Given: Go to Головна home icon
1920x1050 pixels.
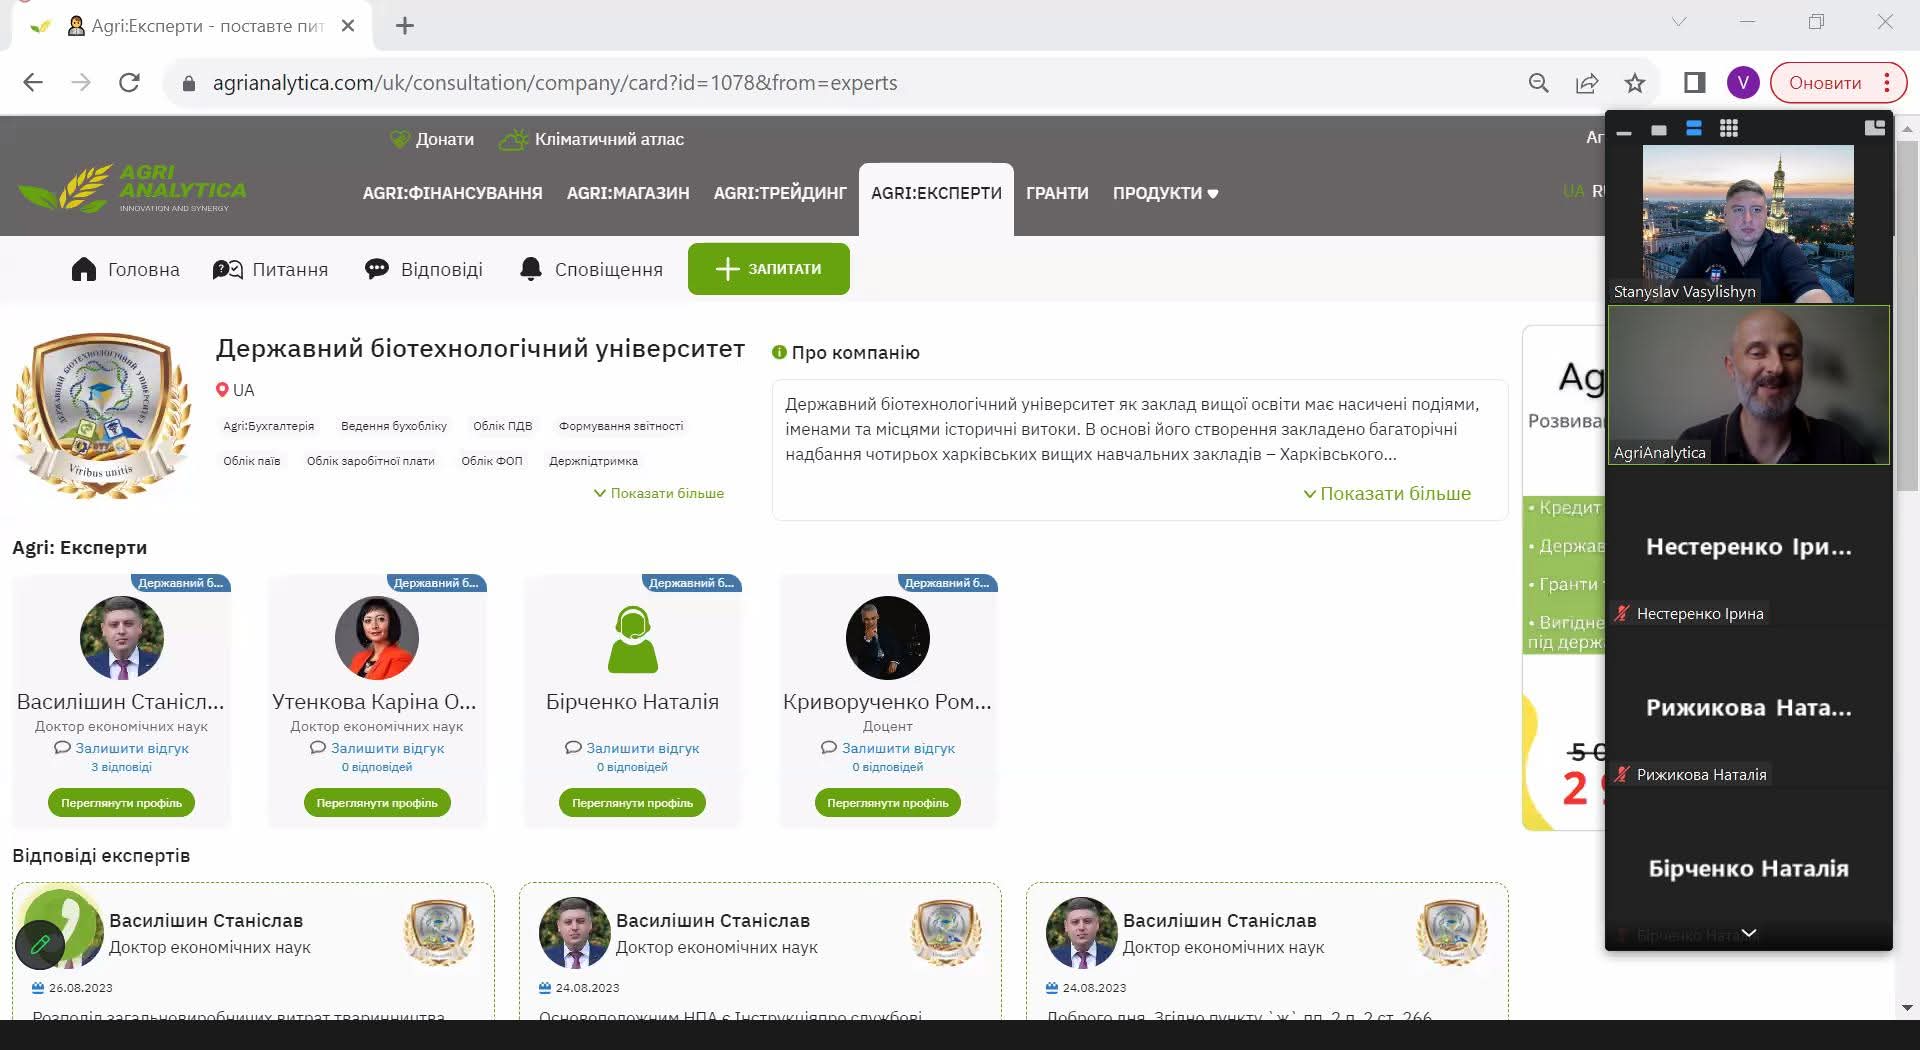Looking at the screenshot, I should click(85, 269).
